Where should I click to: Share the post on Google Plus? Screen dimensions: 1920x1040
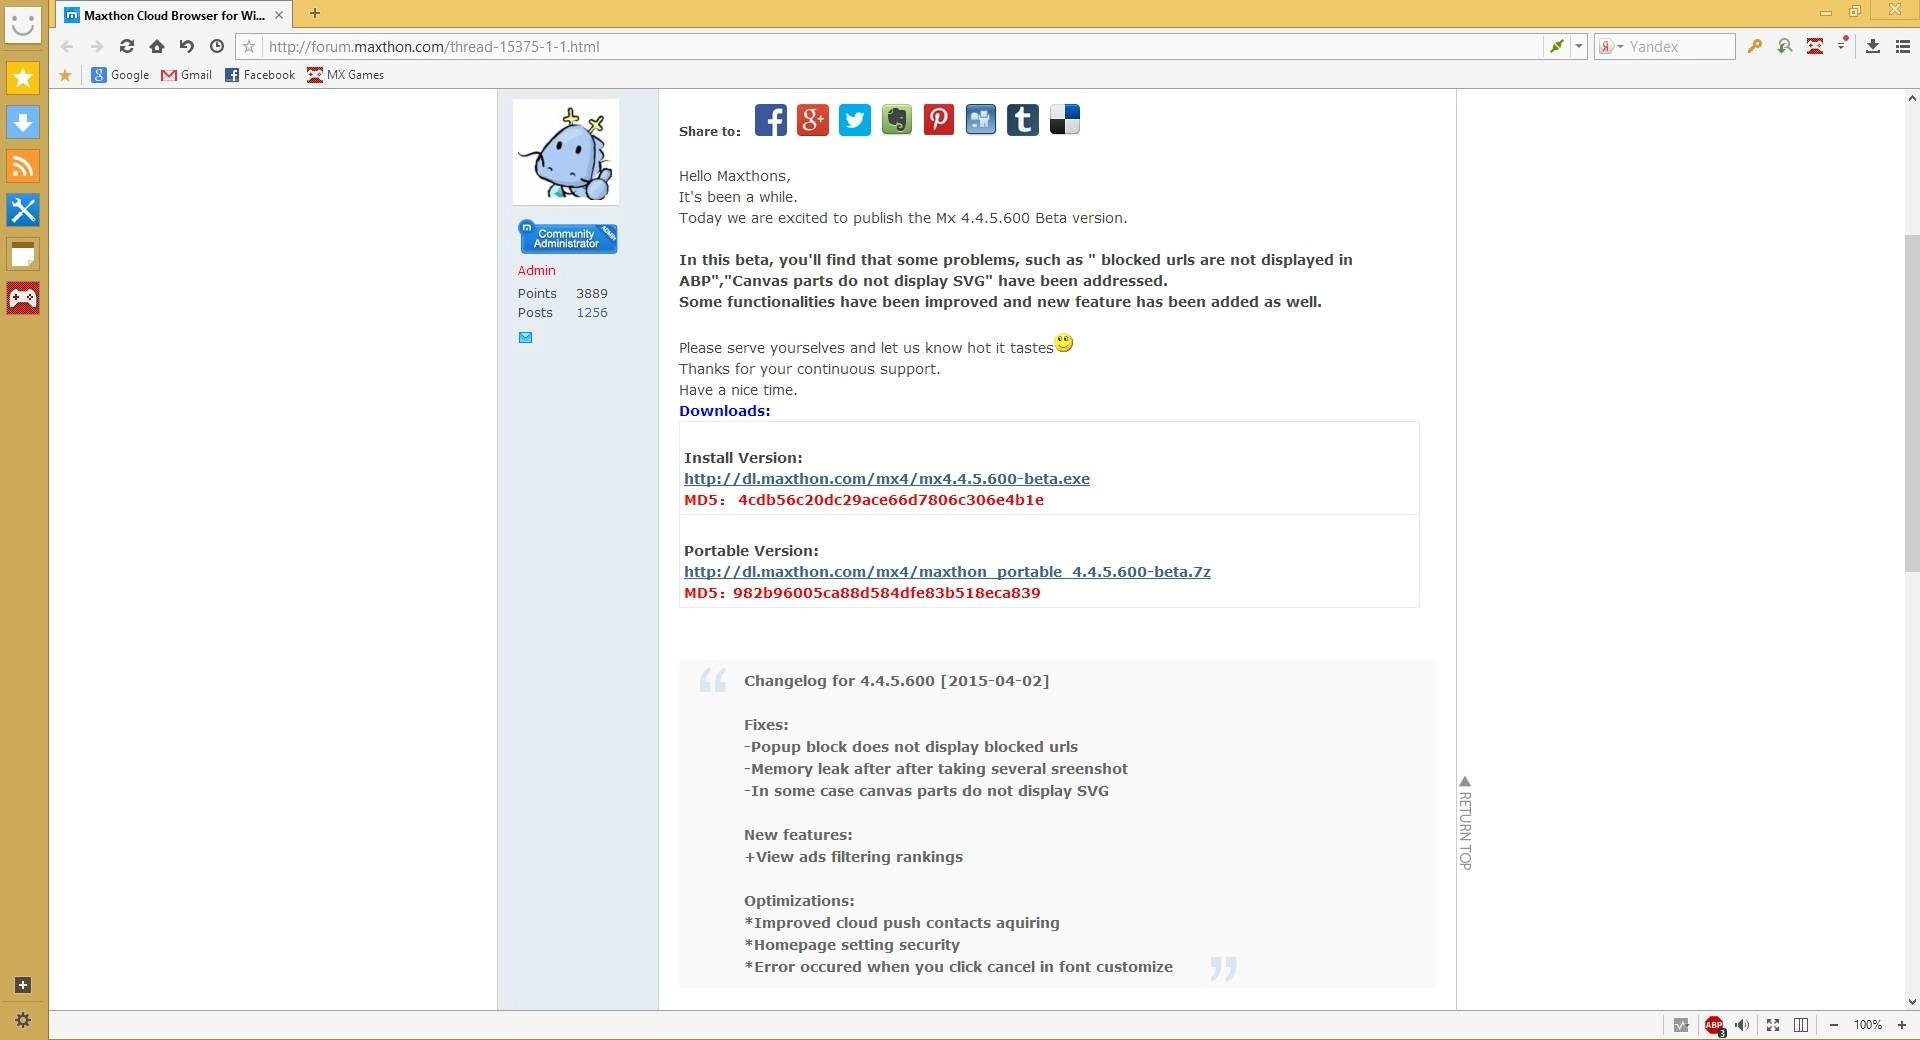813,120
